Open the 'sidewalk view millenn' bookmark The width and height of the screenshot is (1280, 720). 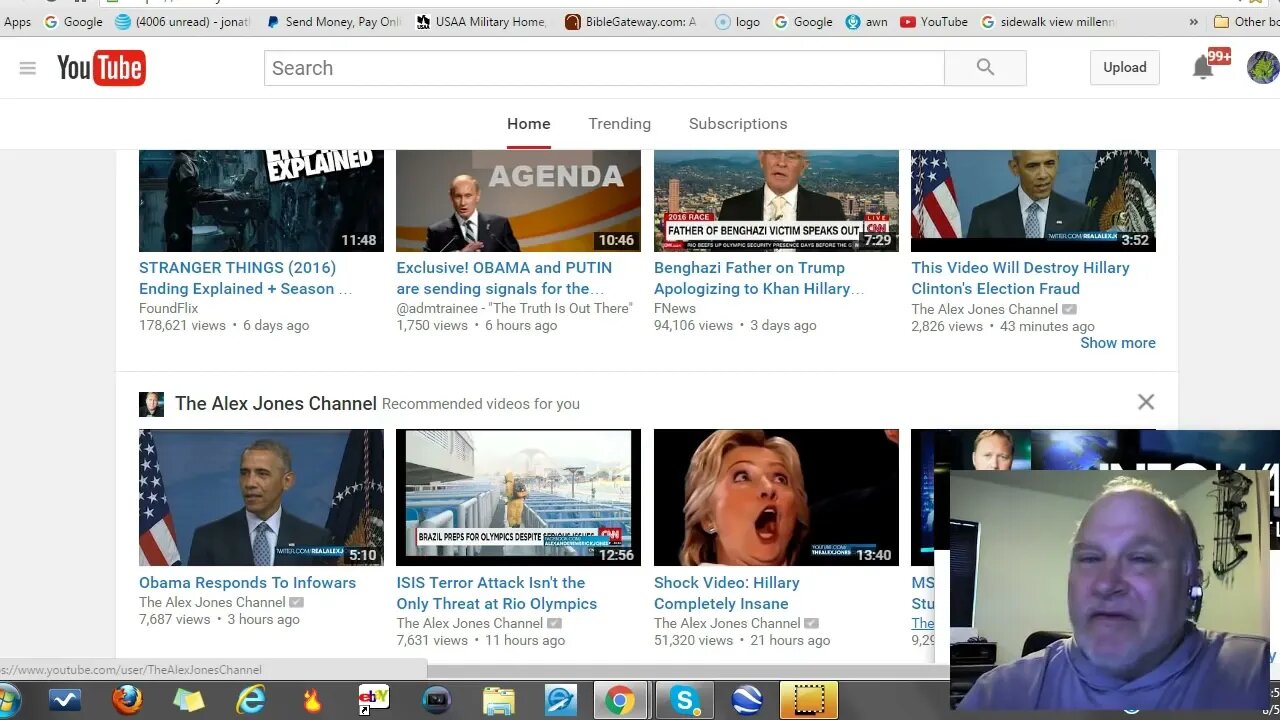1049,21
